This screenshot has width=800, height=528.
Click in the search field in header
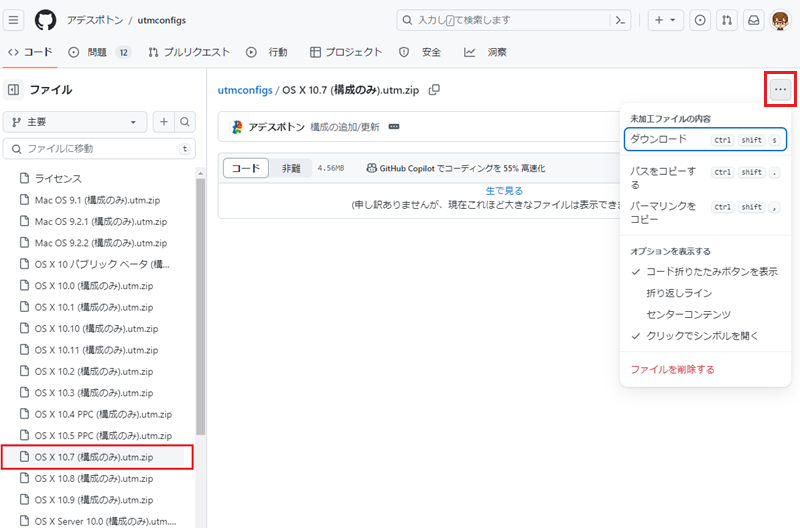pos(513,20)
